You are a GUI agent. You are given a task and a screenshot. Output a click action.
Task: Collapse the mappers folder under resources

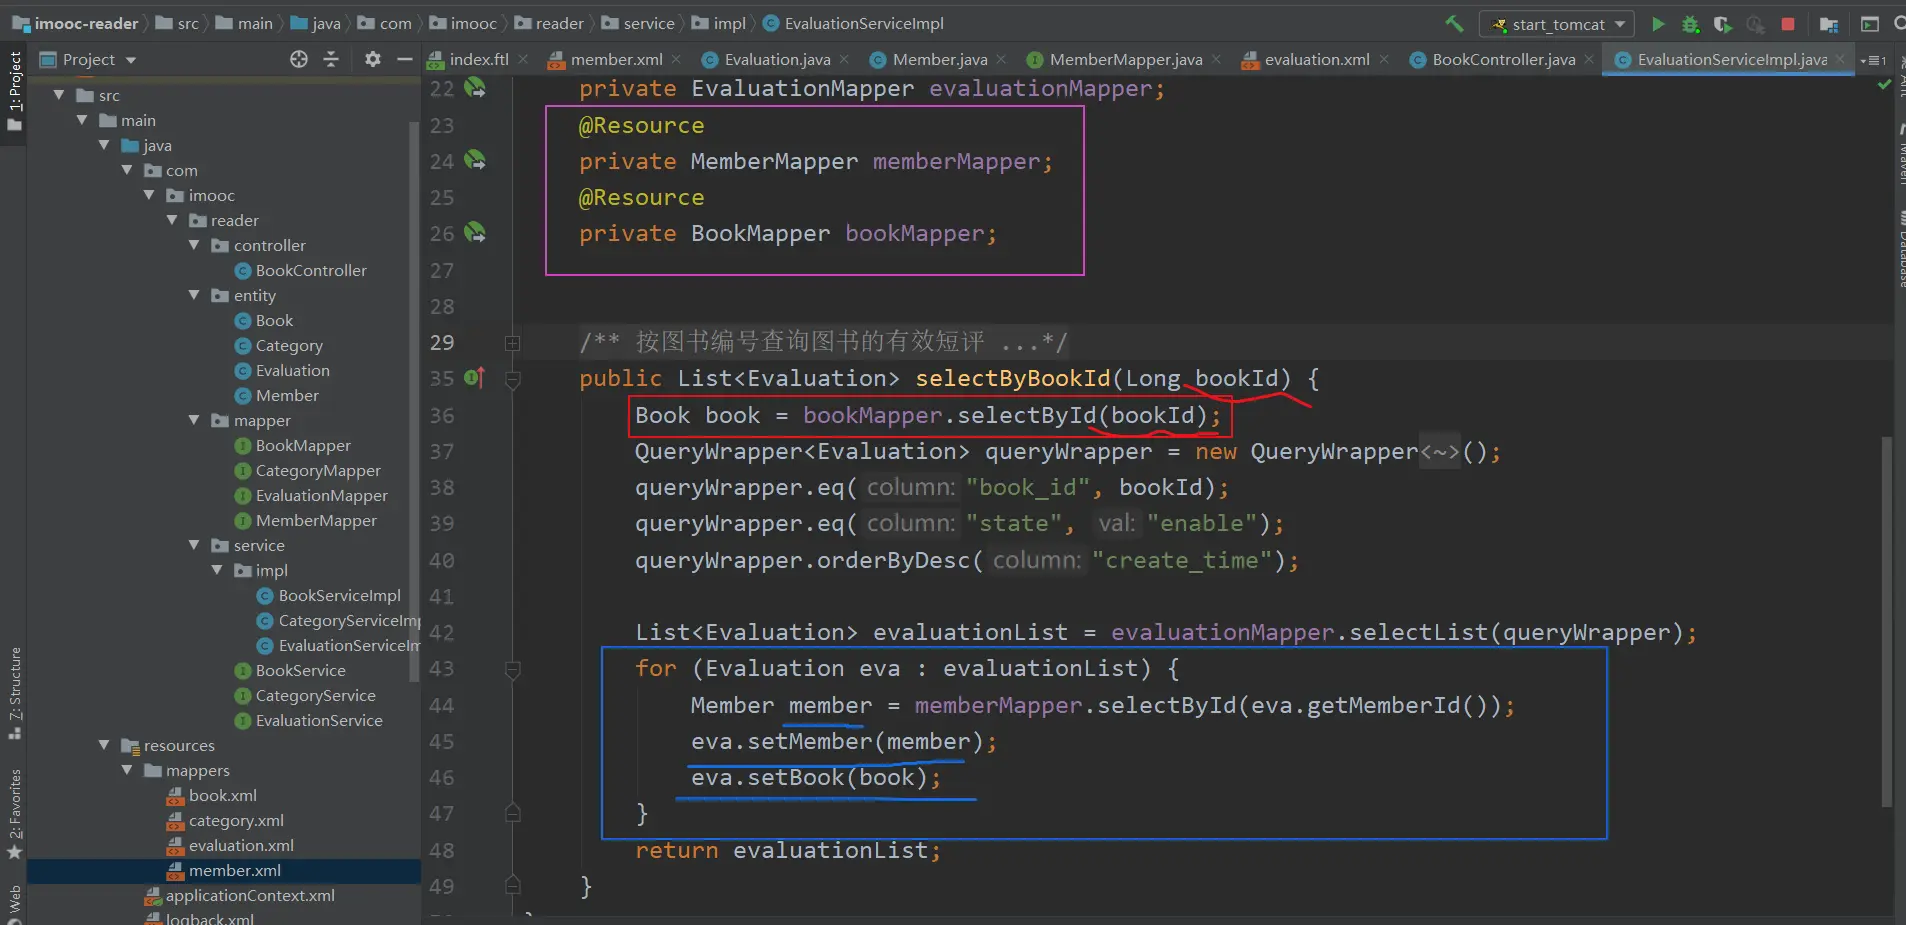127,770
